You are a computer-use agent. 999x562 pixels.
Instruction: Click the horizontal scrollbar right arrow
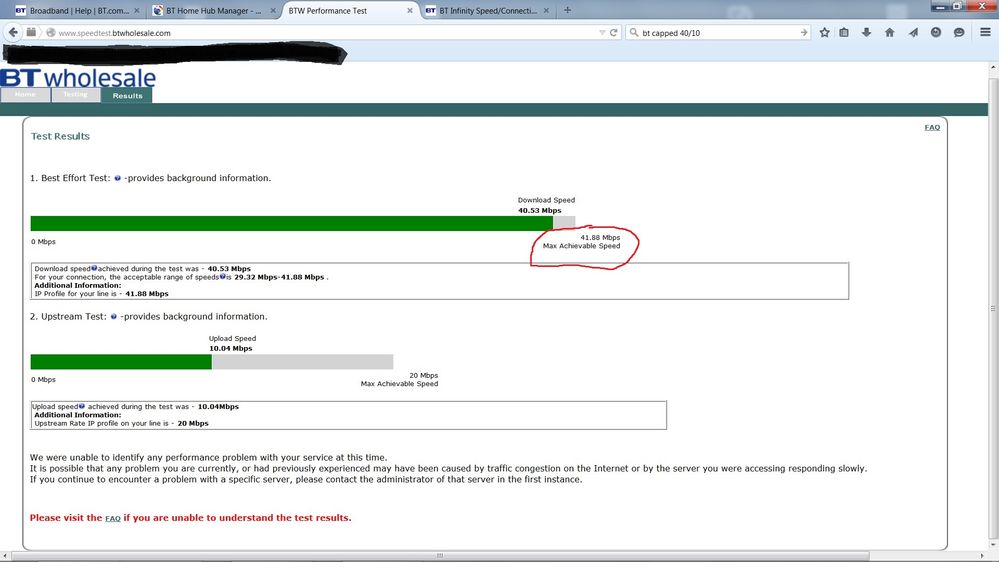(982, 556)
